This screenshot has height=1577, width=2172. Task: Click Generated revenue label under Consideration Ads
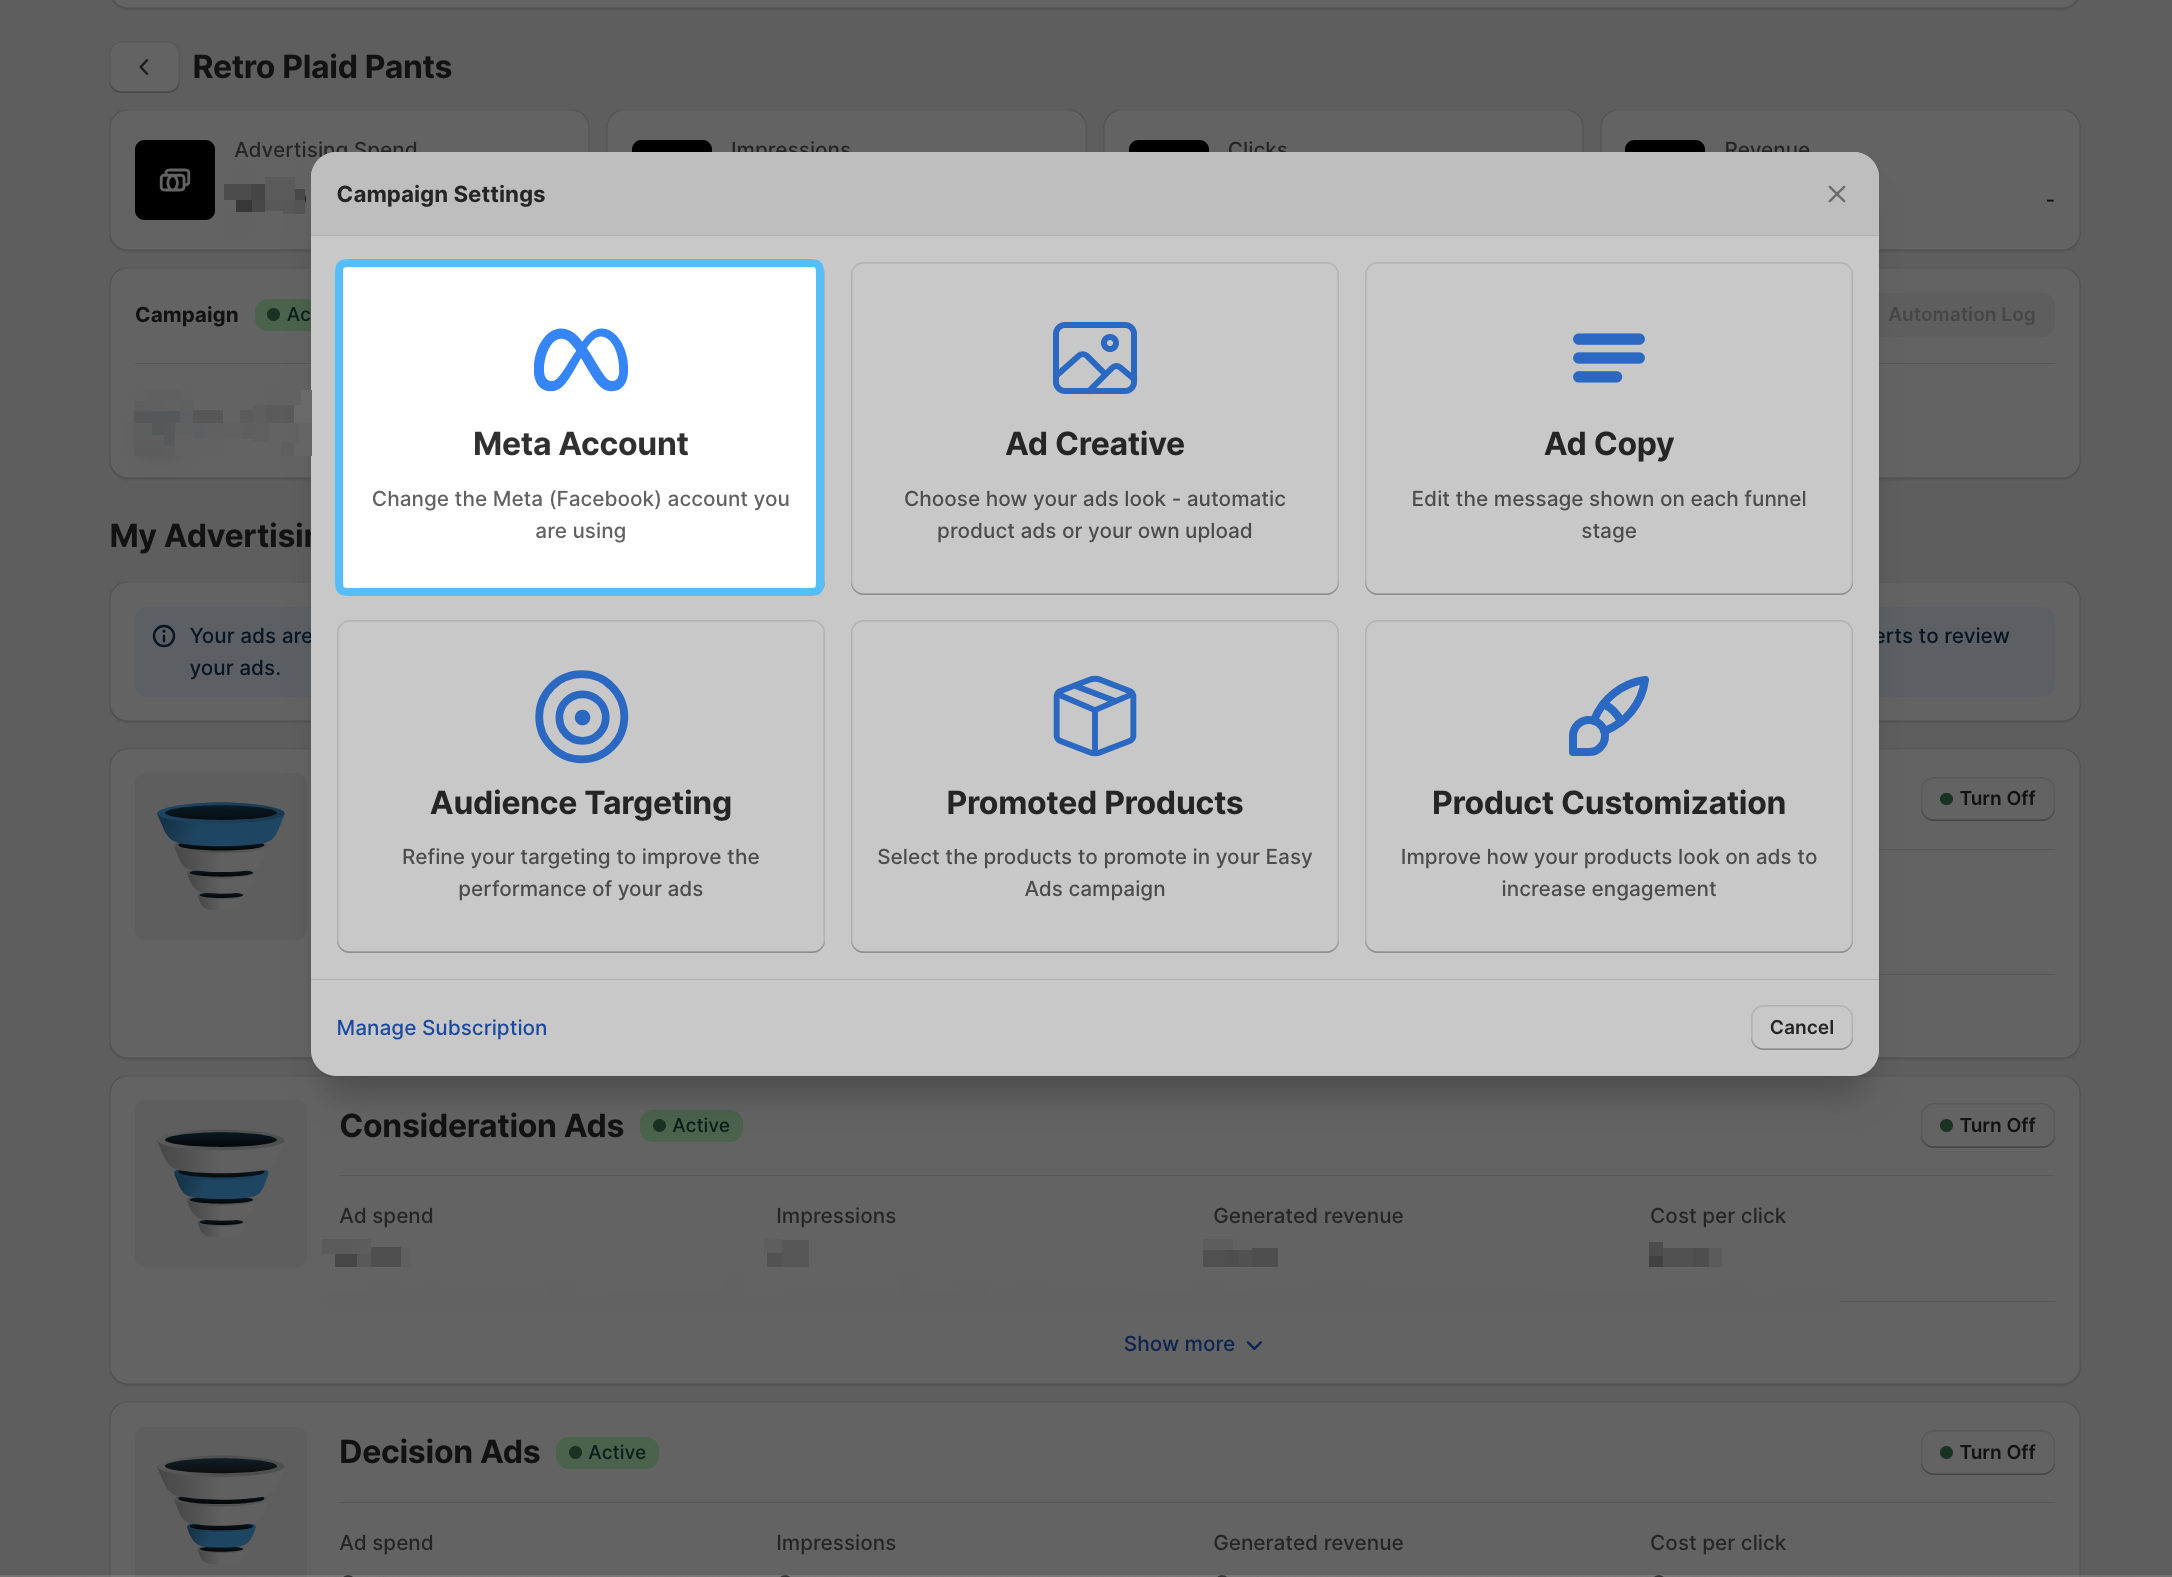click(1308, 1216)
